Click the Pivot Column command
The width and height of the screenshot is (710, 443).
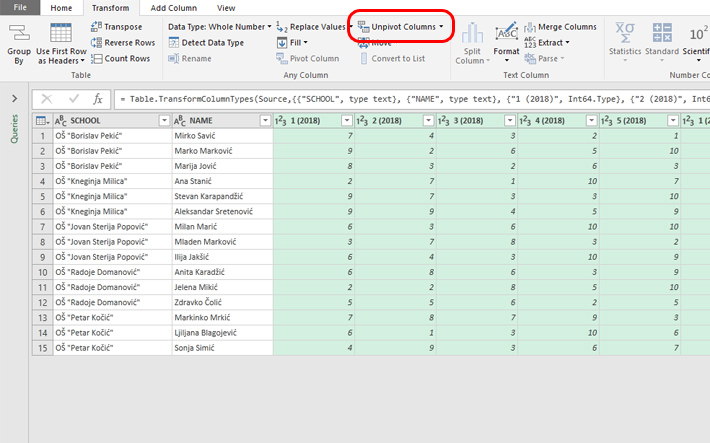click(x=308, y=58)
